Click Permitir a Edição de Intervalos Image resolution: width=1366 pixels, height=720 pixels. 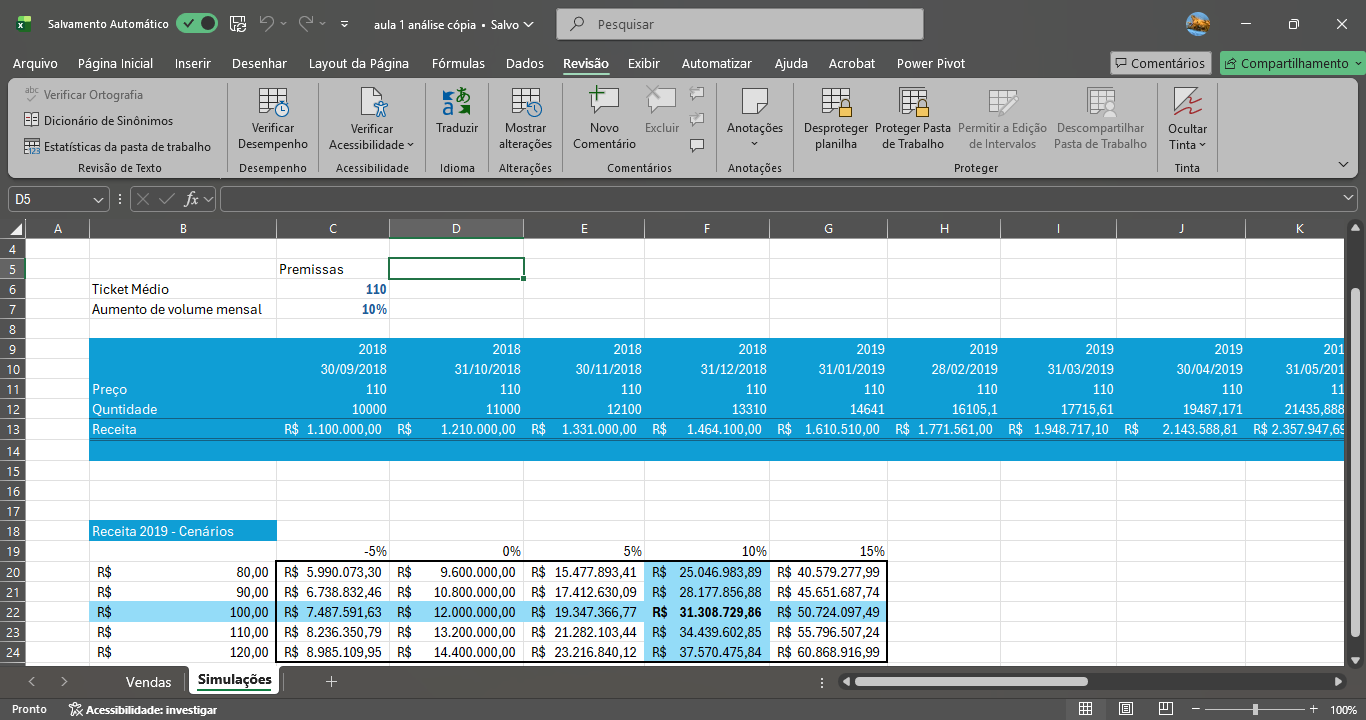pyautogui.click(x=1002, y=120)
